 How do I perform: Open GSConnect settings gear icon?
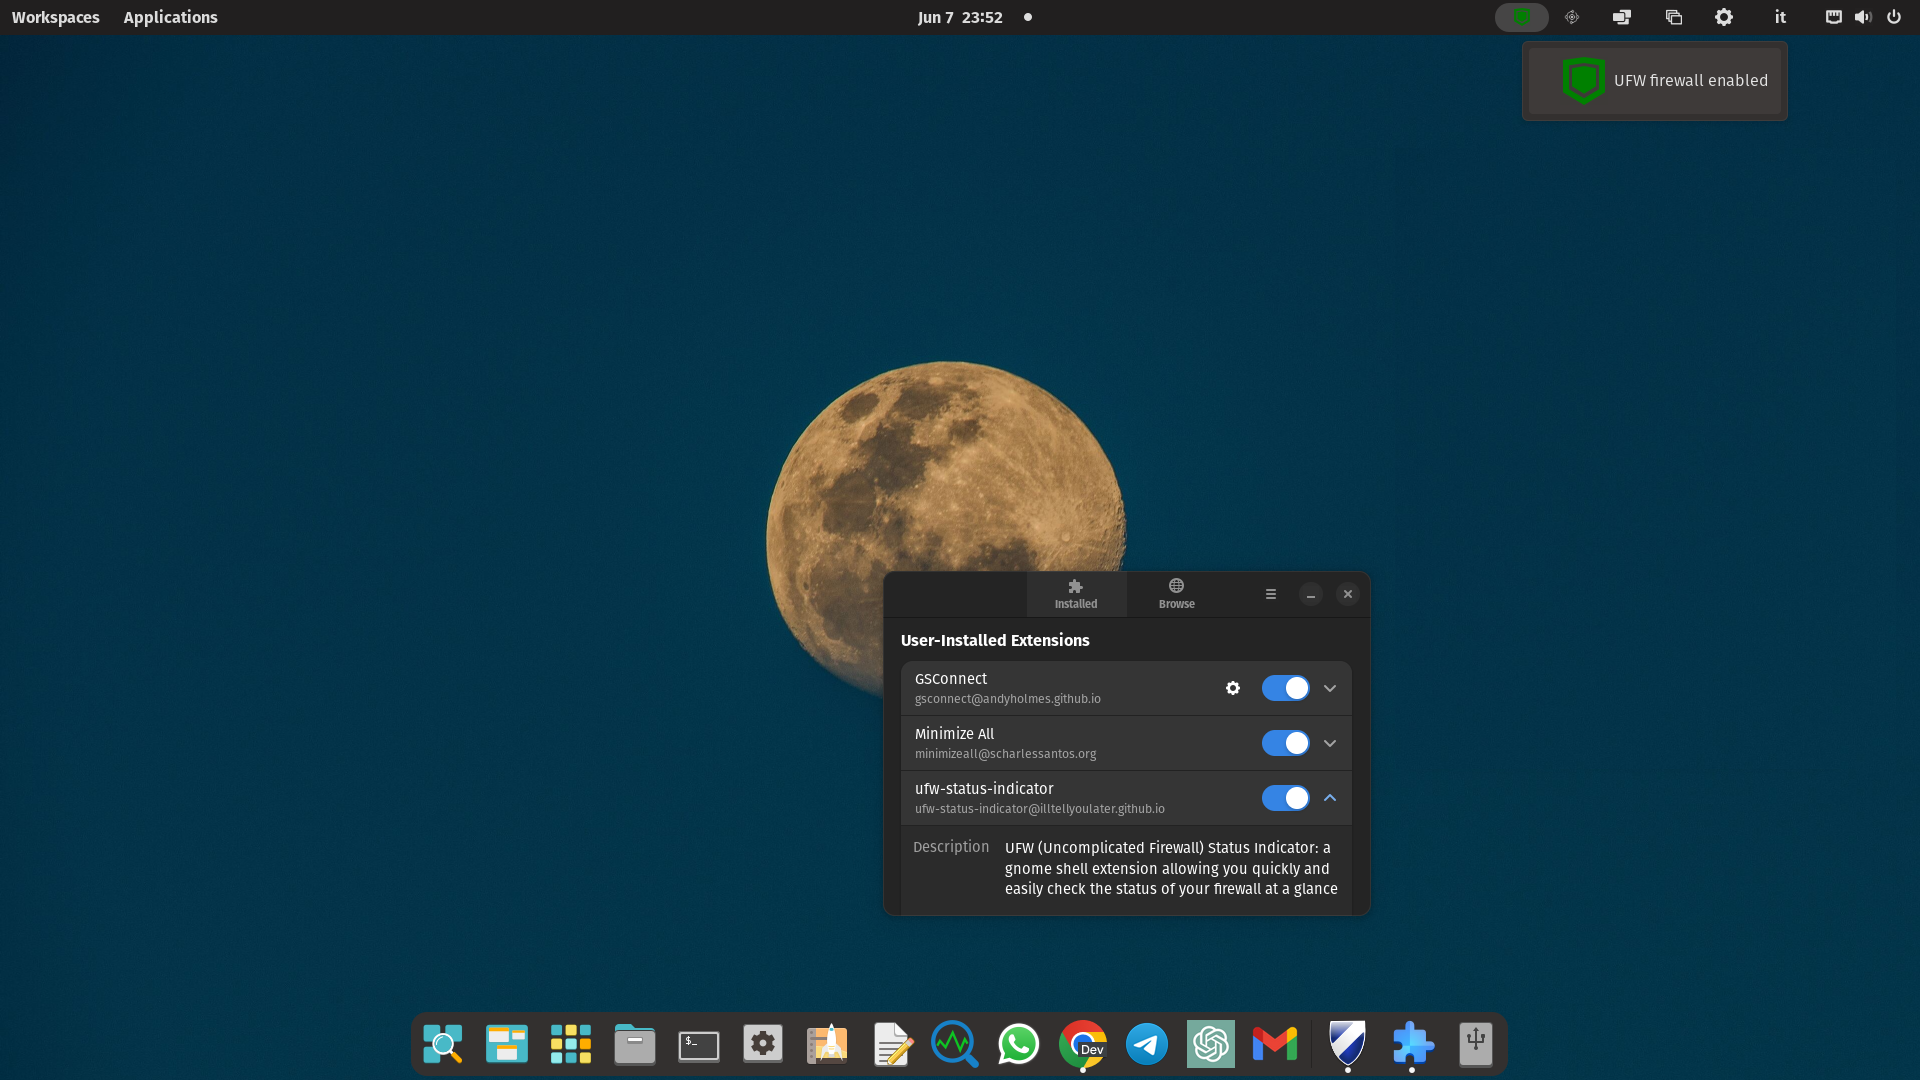tap(1233, 688)
